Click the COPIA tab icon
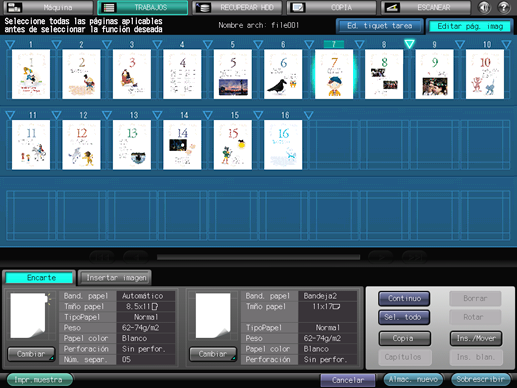This screenshot has height=388, width=517. 297,7
